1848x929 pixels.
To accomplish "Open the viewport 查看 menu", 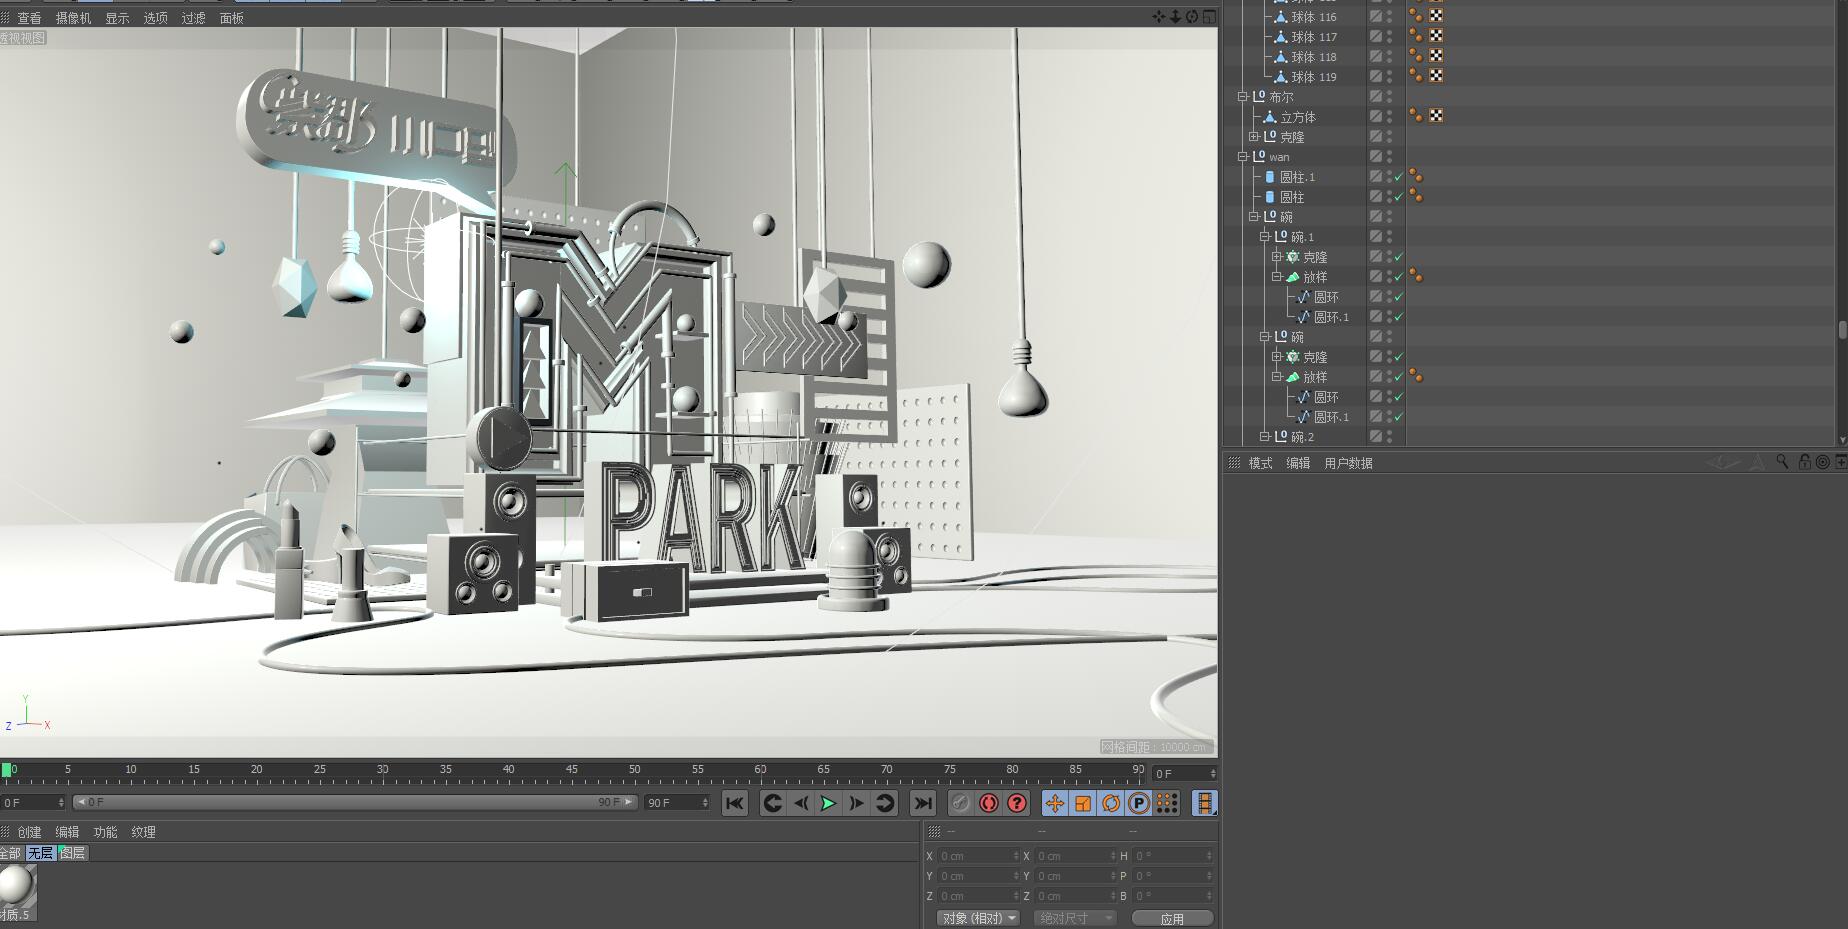I will point(29,18).
